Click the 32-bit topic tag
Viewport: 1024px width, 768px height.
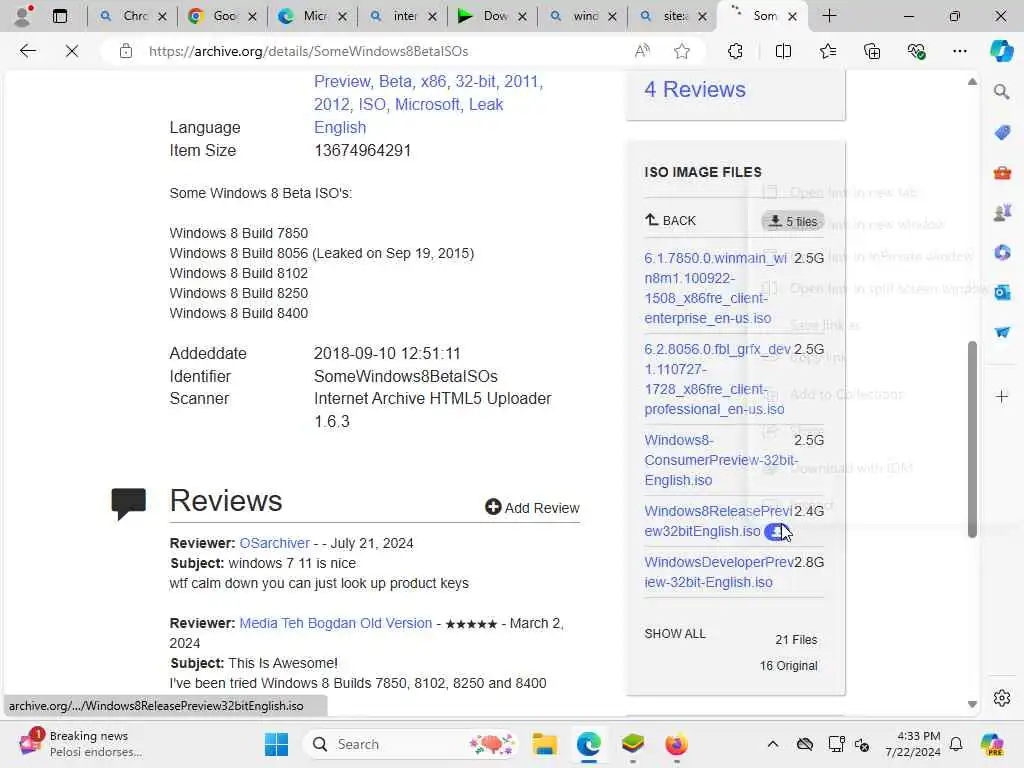(475, 82)
